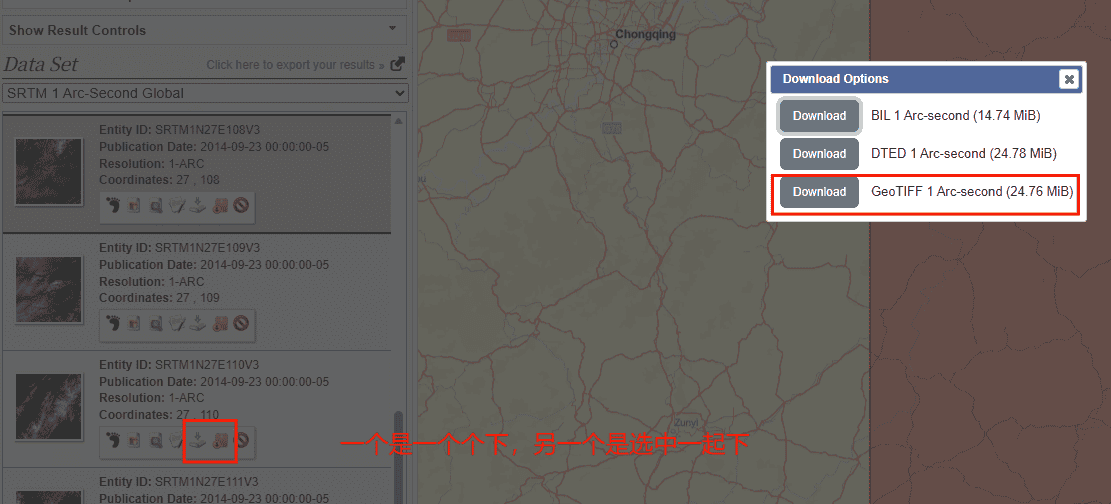Click compare browse icon for SRTM1N27E108V3

(156, 207)
